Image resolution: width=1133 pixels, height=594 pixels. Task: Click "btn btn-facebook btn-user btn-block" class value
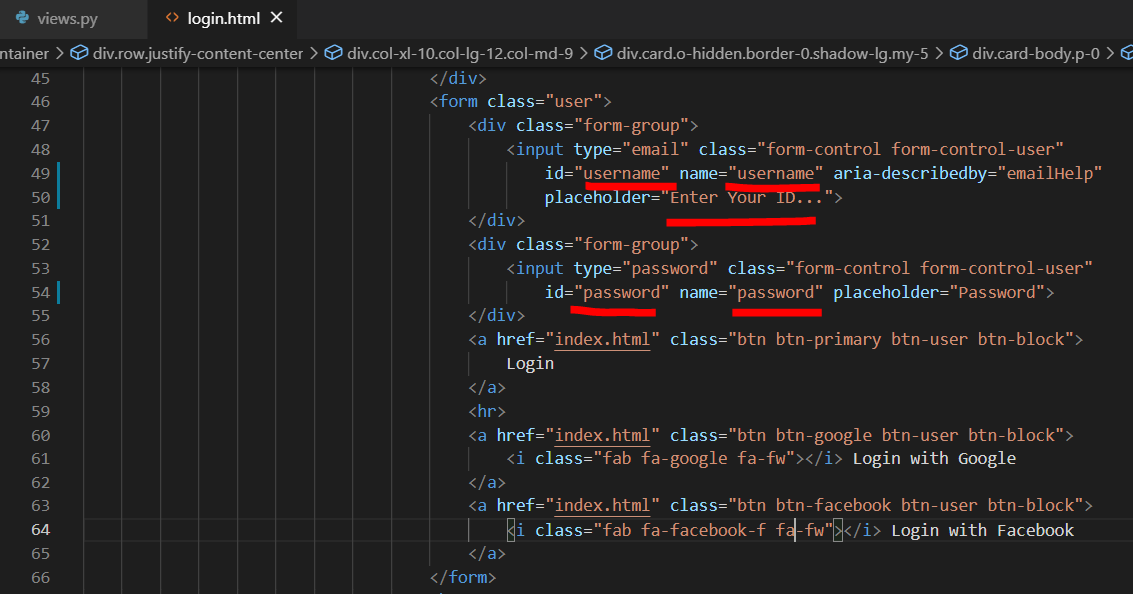point(905,506)
